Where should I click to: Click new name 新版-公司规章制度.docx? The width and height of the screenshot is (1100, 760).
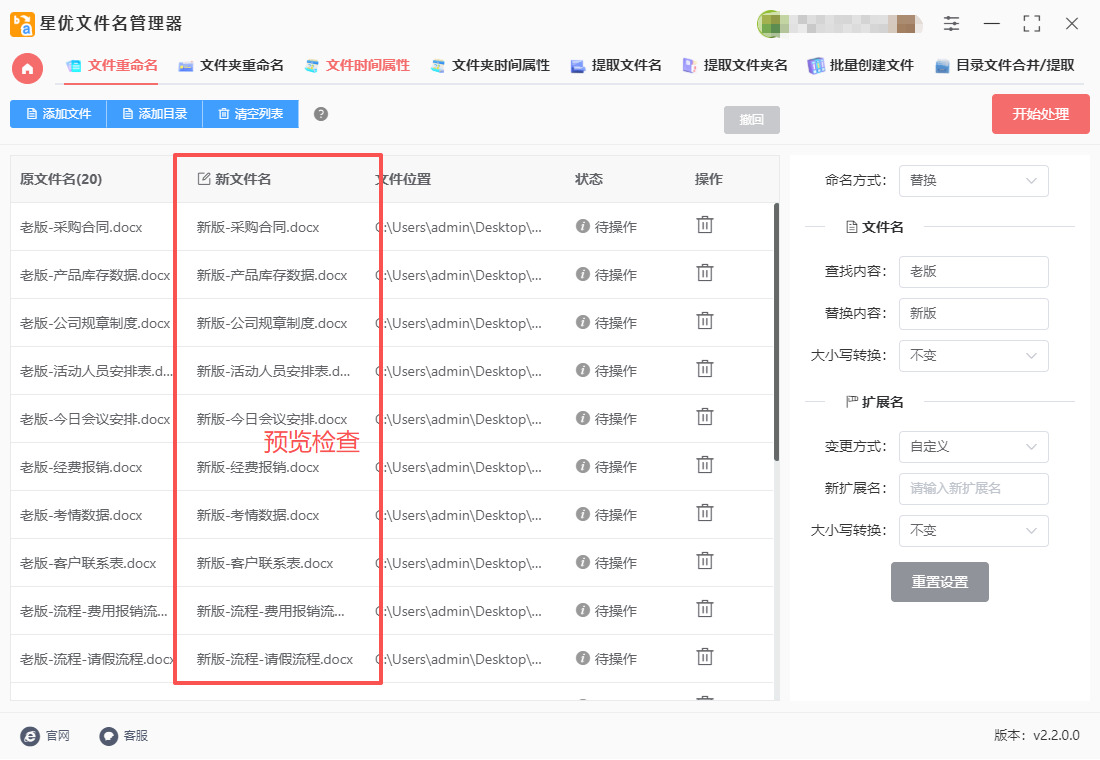click(x=271, y=324)
